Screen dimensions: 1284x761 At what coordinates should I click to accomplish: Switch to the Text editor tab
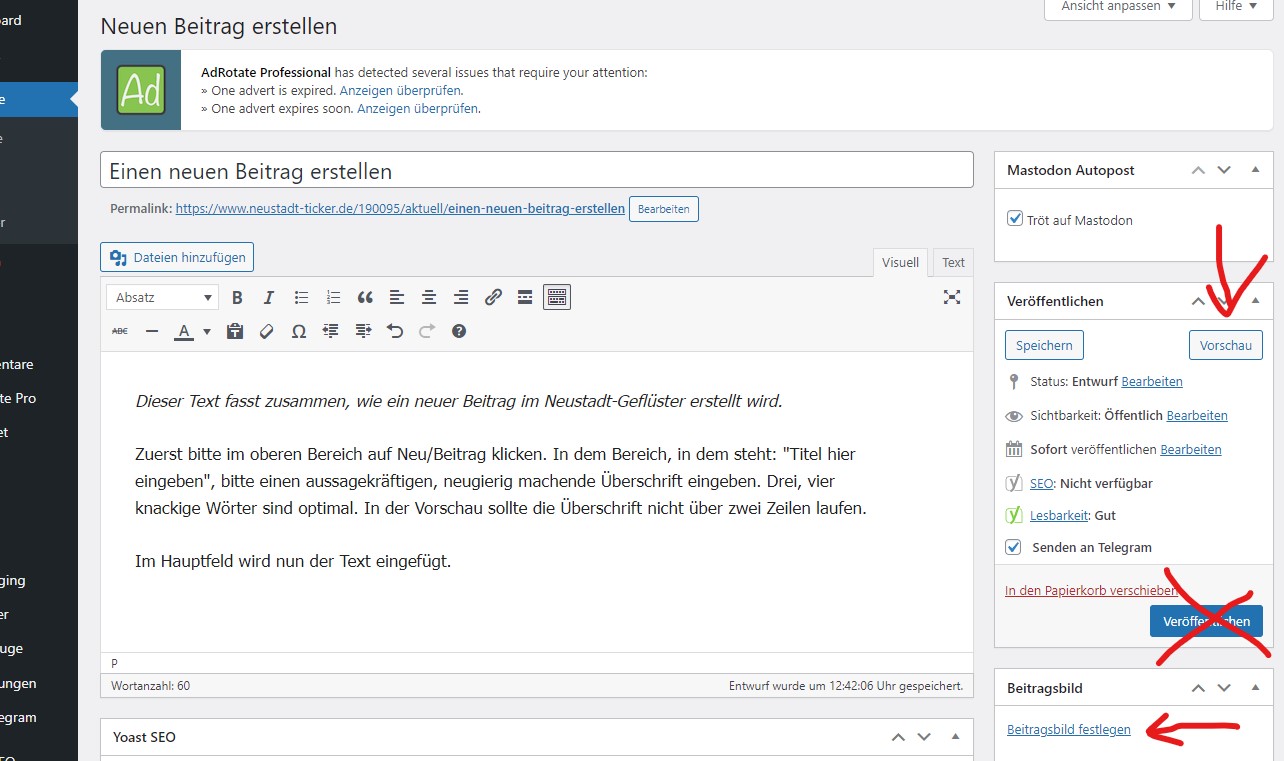[x=953, y=262]
